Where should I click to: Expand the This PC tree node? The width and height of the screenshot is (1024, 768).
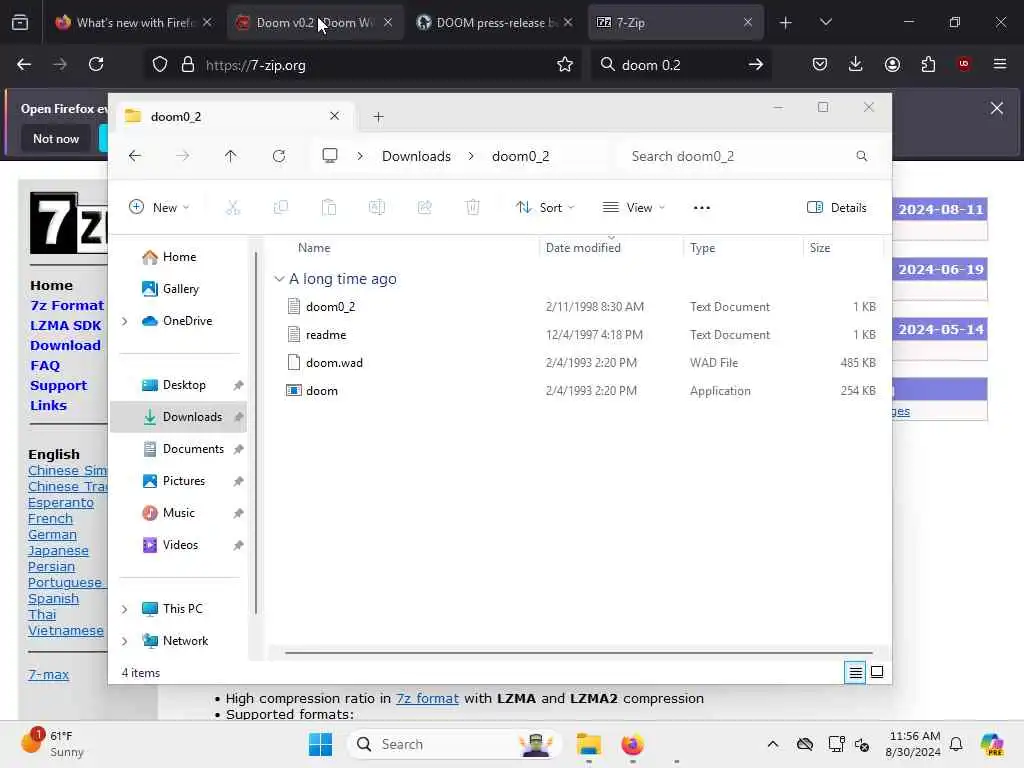point(125,609)
